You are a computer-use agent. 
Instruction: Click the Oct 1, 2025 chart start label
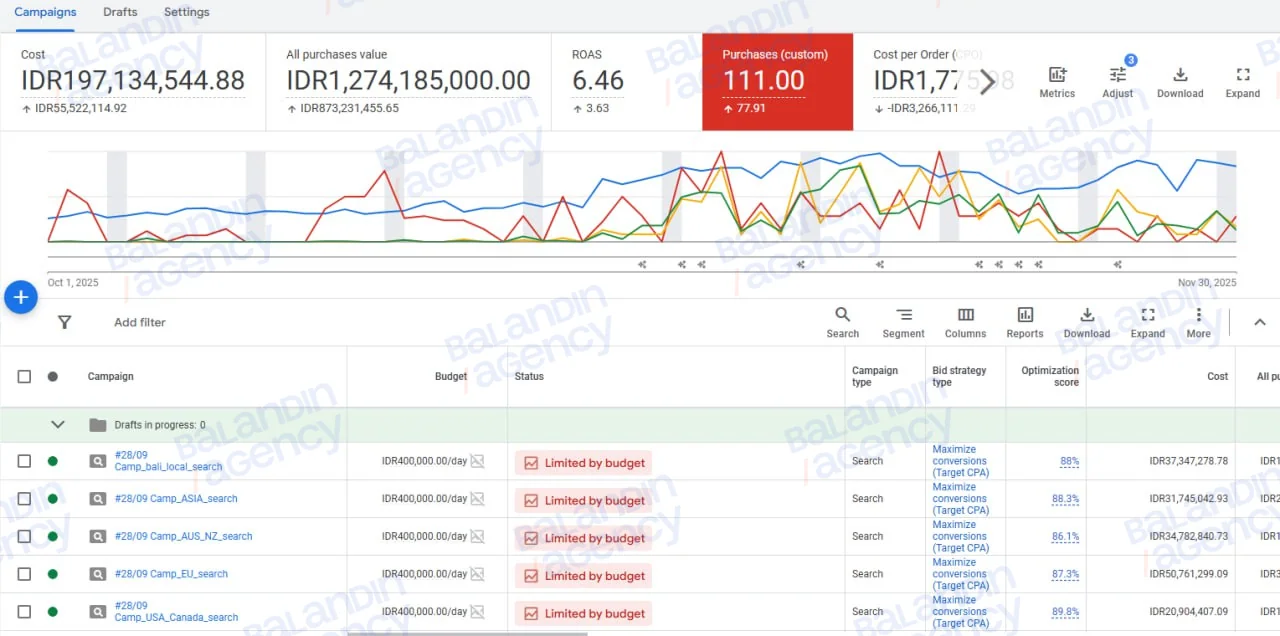click(73, 283)
